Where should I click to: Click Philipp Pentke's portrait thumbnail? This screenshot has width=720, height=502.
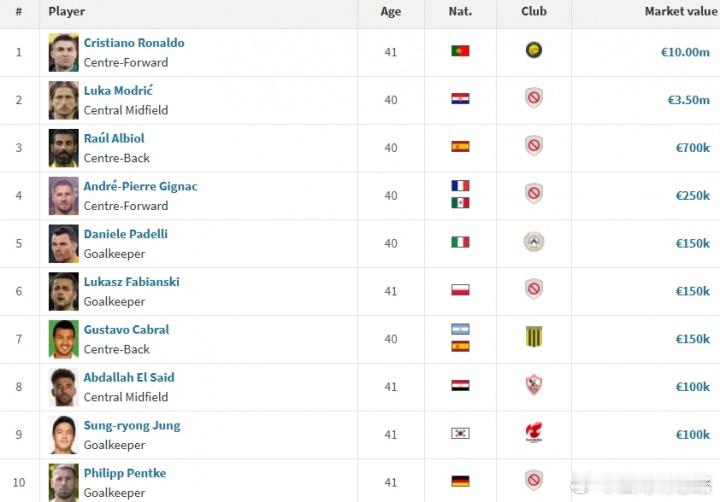[x=63, y=482]
